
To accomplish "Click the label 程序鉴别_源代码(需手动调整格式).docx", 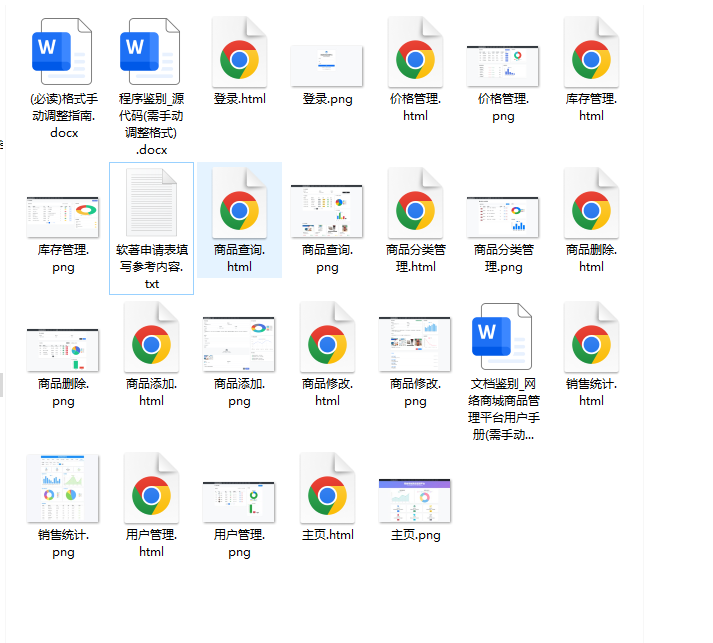I will [151, 124].
